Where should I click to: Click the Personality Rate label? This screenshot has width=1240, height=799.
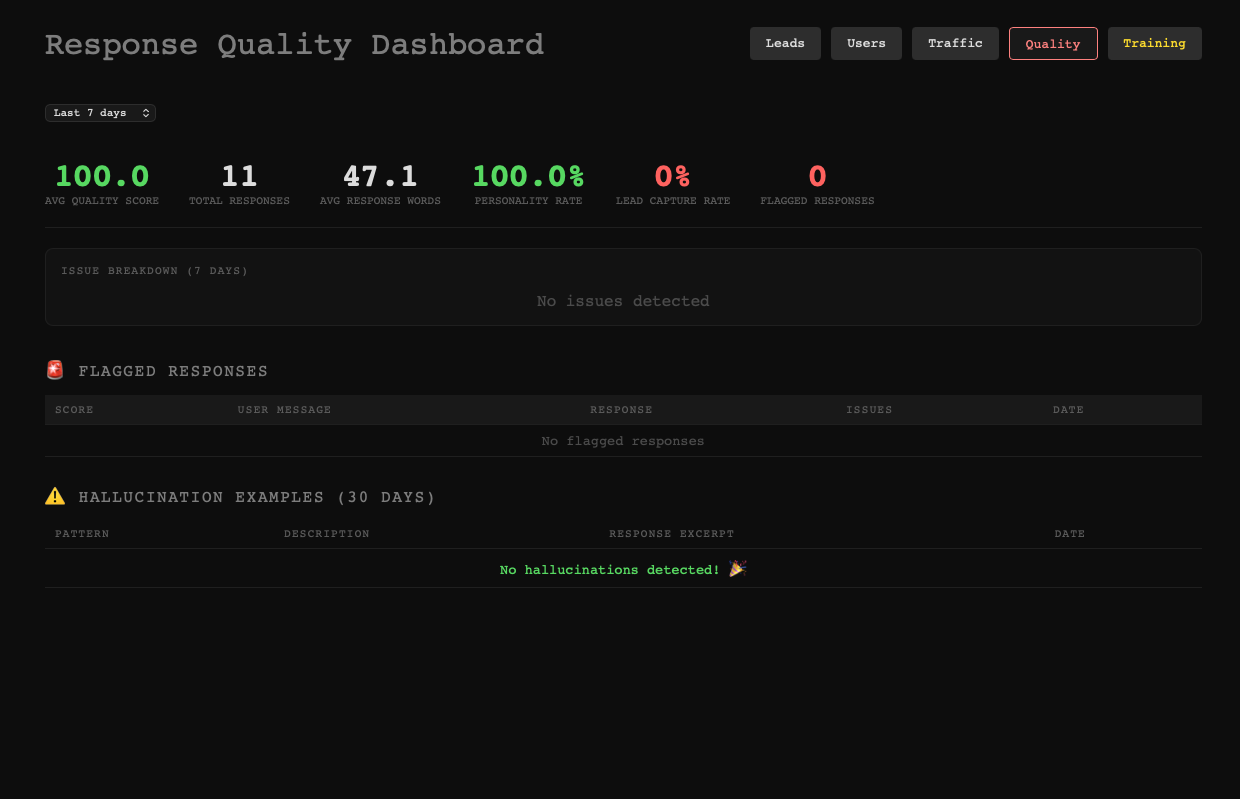pyautogui.click(x=528, y=201)
